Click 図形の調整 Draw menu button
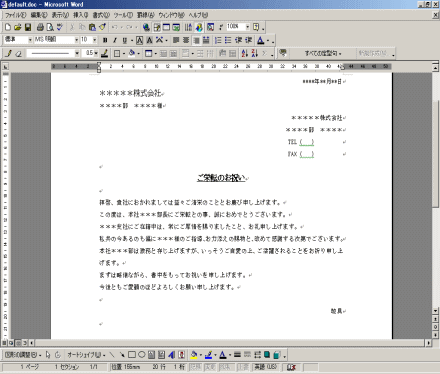440x374 pixels. pyautogui.click(x=23, y=355)
